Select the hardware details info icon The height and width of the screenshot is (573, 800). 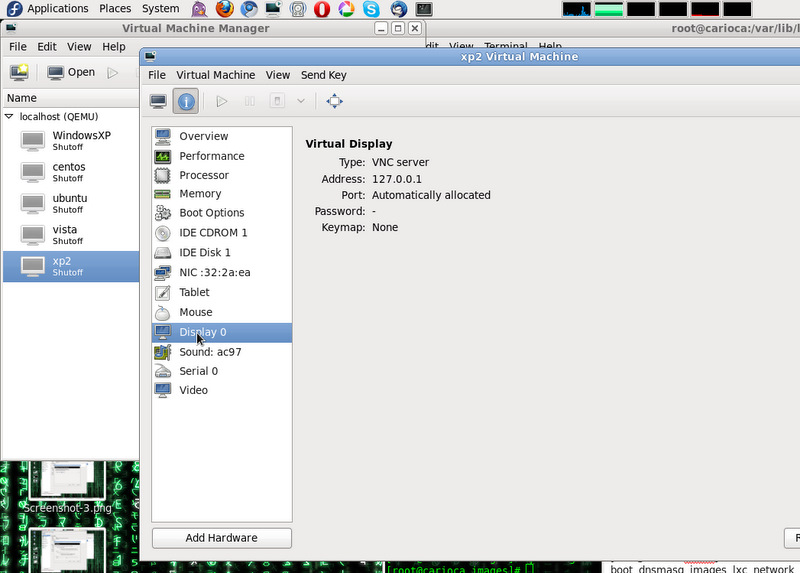[186, 101]
